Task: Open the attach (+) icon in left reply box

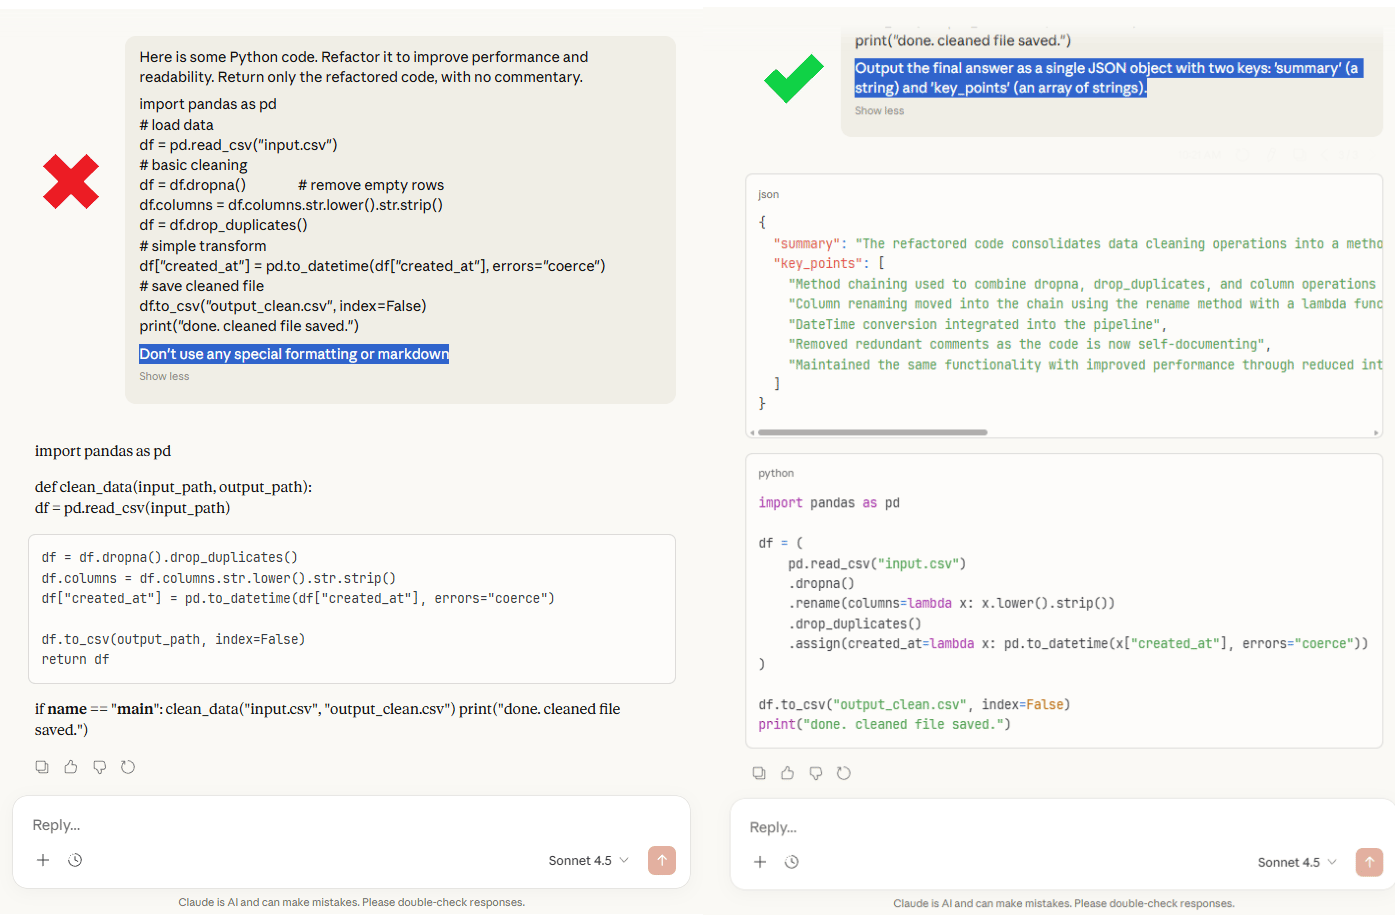Action: [42, 859]
